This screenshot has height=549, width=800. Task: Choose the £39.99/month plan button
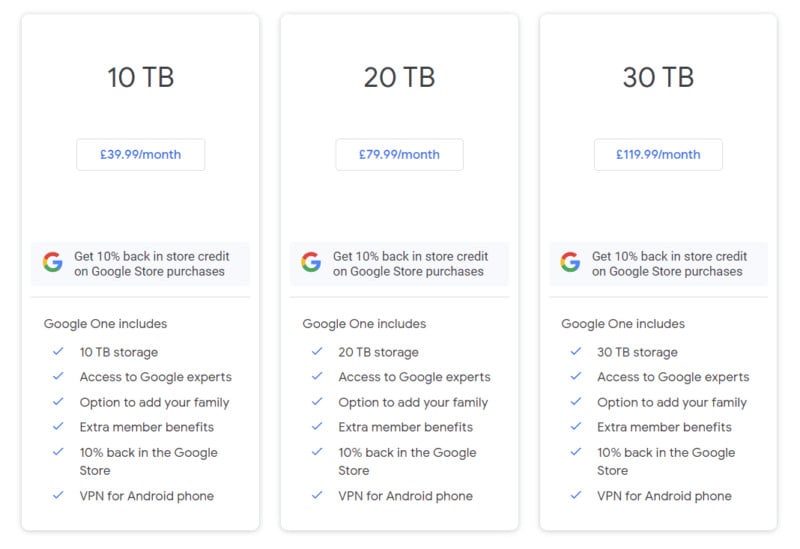click(141, 155)
